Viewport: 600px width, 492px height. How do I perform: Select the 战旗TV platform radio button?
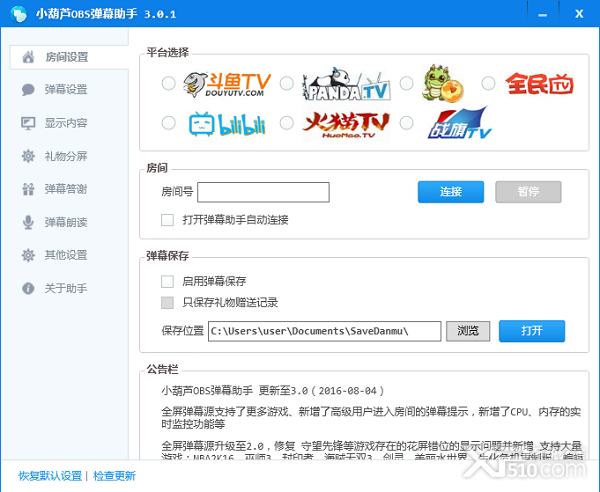tap(406, 123)
